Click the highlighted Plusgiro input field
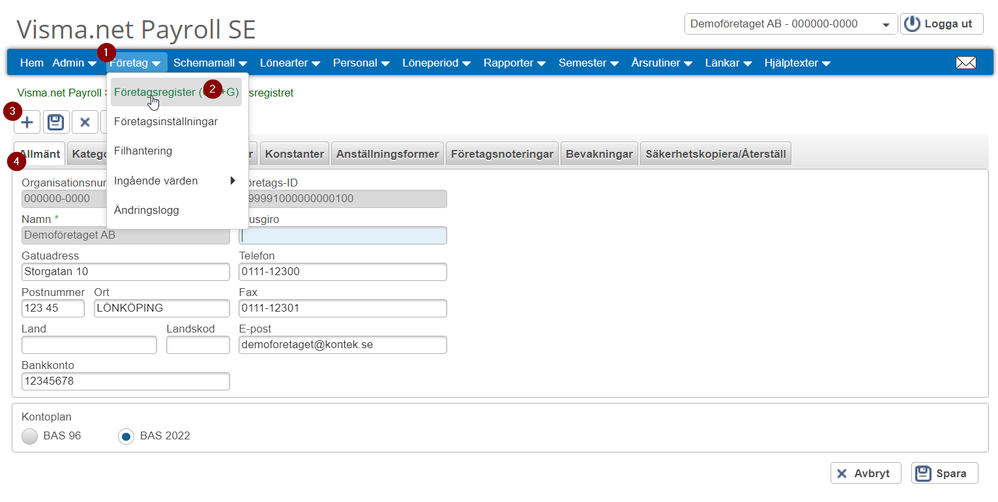This screenshot has height=502, width=998. tap(342, 235)
